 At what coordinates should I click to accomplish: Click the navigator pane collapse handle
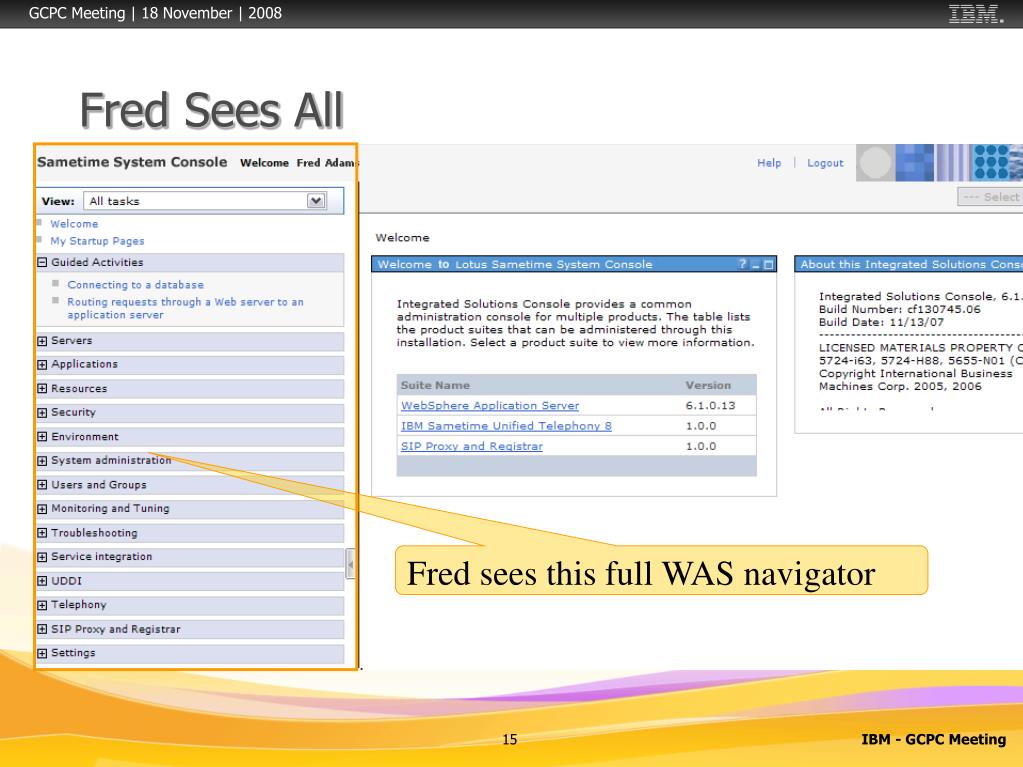pyautogui.click(x=350, y=564)
